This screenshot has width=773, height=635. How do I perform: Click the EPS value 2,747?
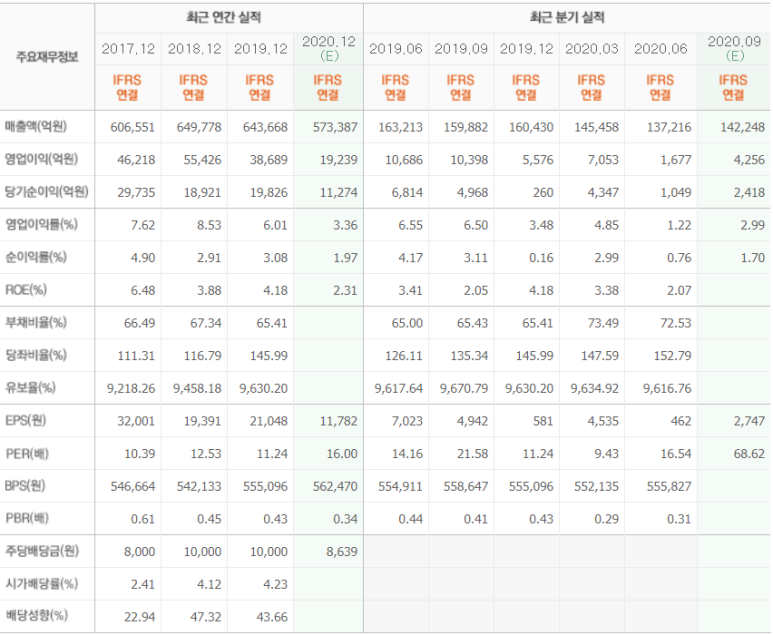click(x=749, y=421)
